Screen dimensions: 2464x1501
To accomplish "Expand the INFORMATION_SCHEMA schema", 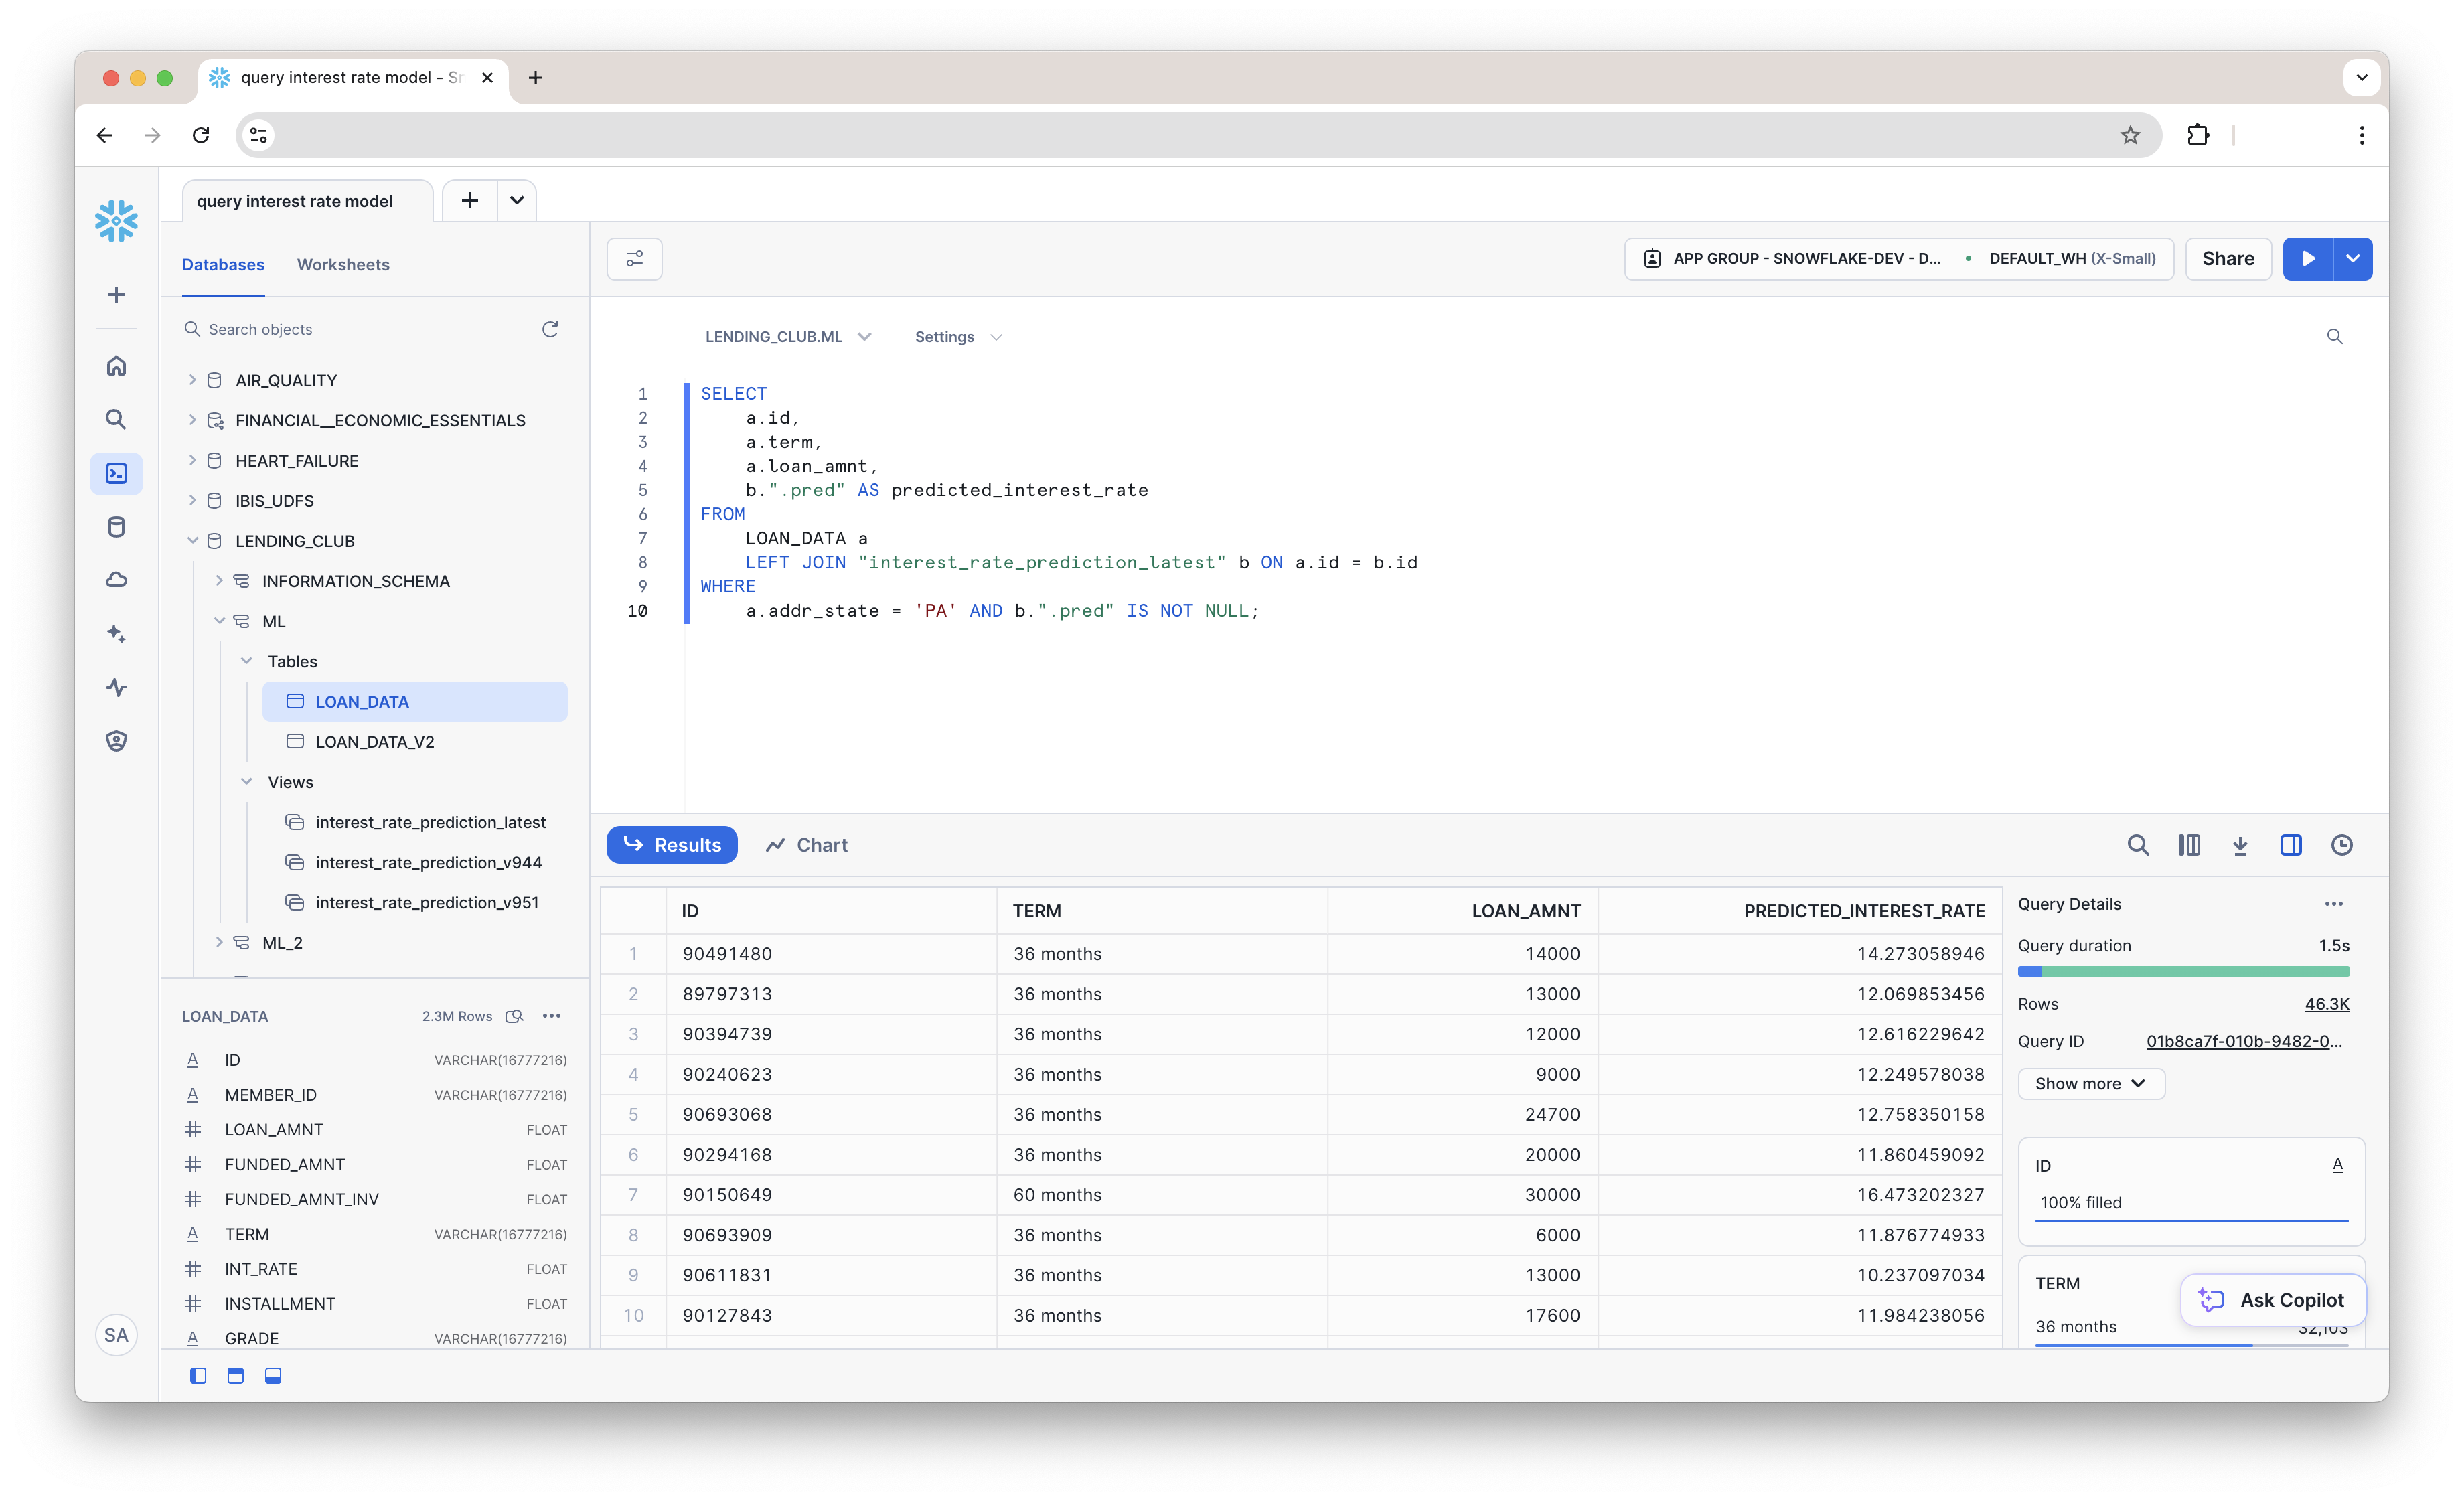I will pos(219,581).
